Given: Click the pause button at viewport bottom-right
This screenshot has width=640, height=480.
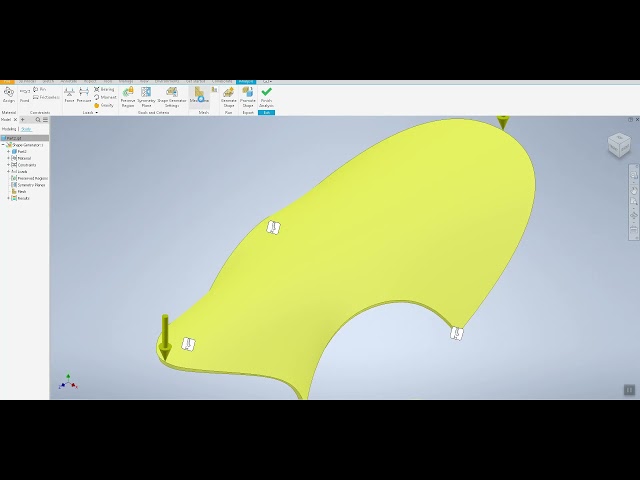Looking at the screenshot, I should point(629,390).
